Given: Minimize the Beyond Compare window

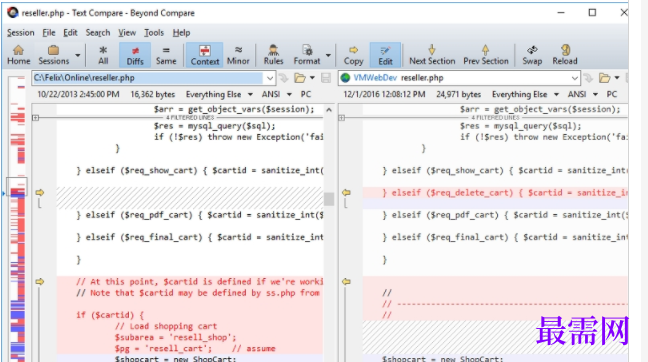Looking at the screenshot, I should [561, 13].
